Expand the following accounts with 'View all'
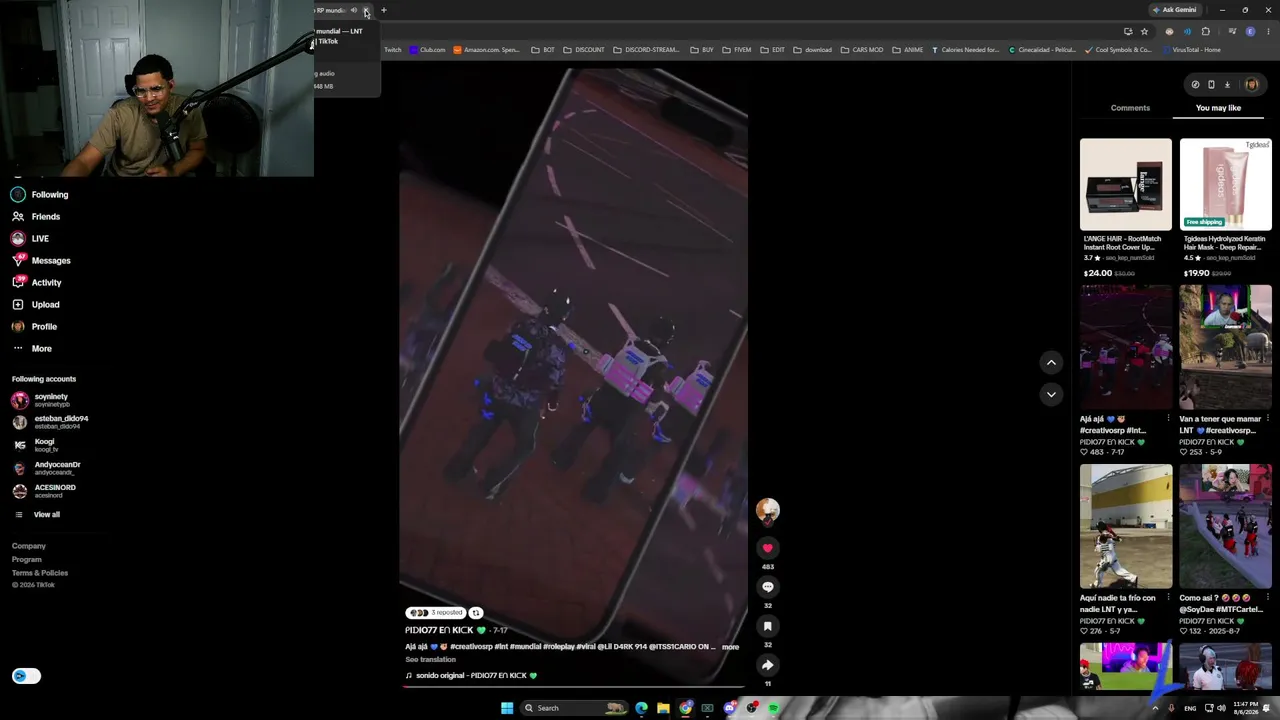This screenshot has height=720, width=1280. pyautogui.click(x=46, y=514)
